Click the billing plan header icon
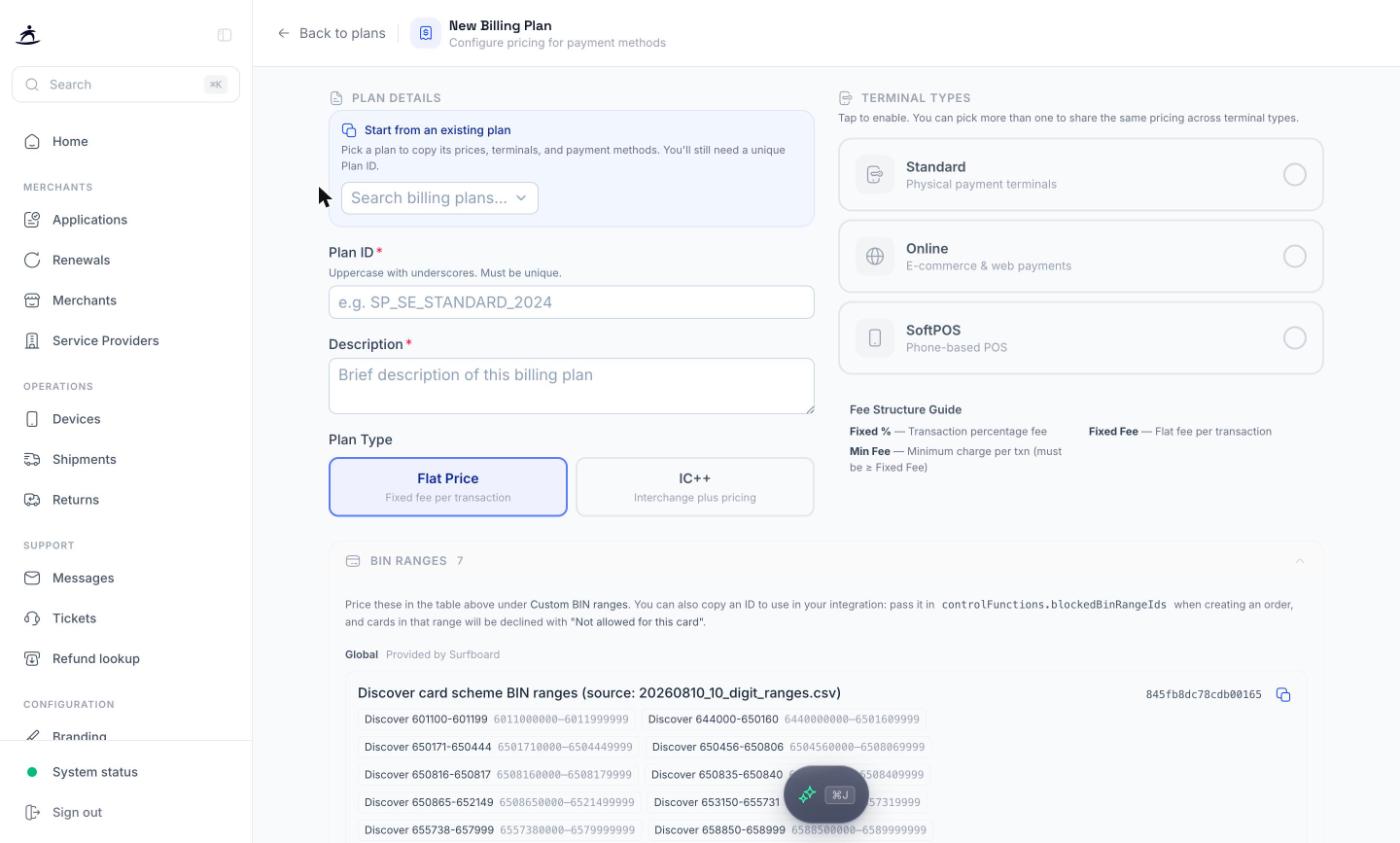The image size is (1400, 843). [425, 34]
